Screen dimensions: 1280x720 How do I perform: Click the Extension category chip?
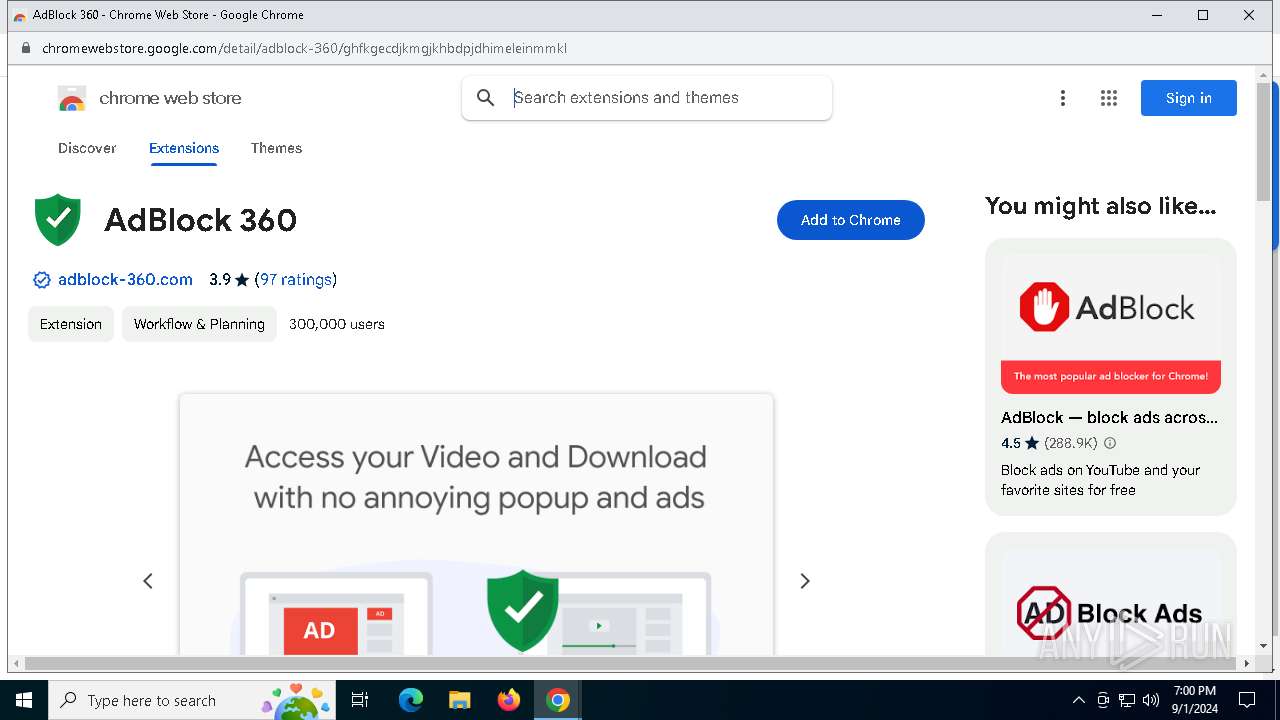71,324
